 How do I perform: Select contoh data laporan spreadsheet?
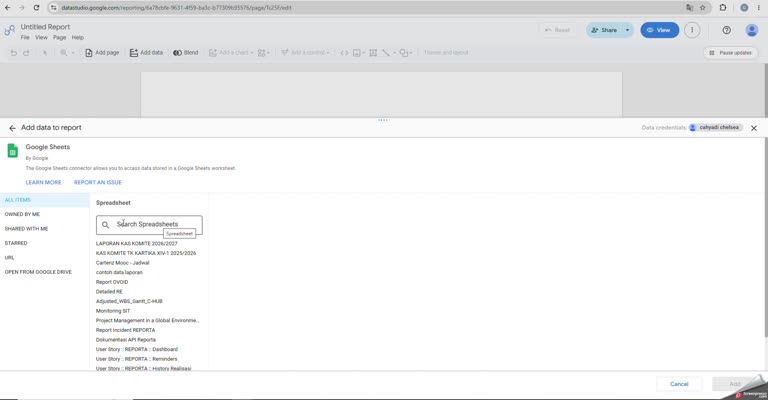coord(119,272)
